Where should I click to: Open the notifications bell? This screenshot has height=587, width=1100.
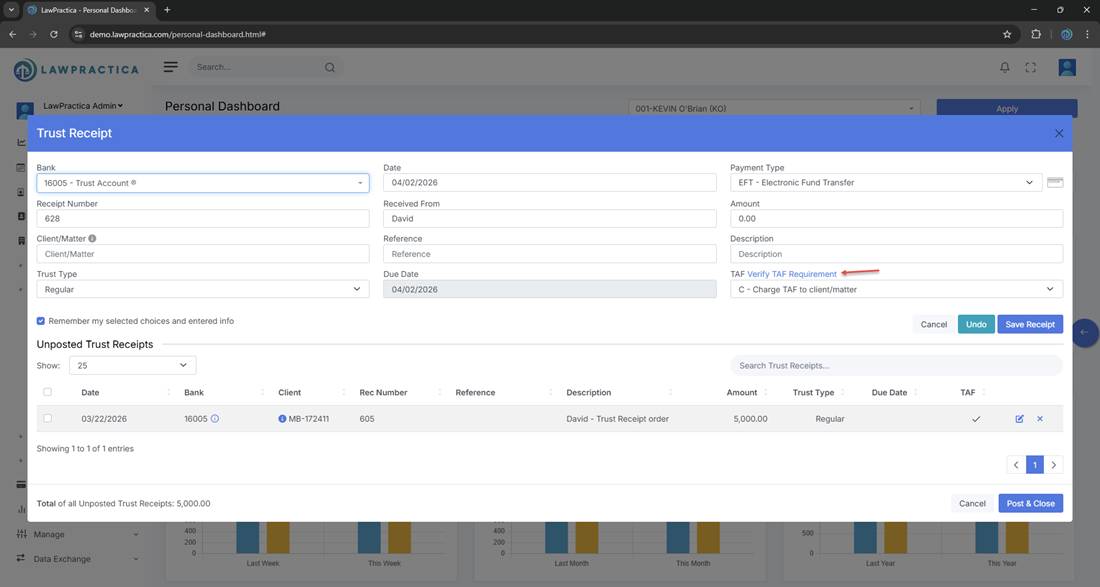click(x=1005, y=67)
